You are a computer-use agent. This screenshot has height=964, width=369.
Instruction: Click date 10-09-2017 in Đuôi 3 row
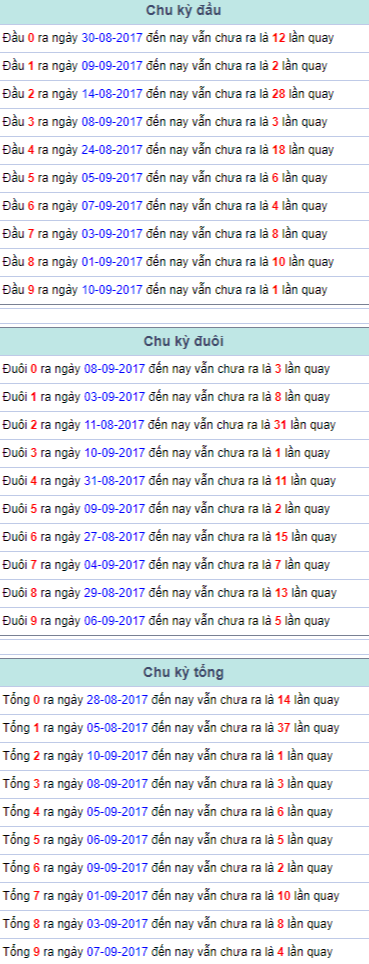pos(114,453)
